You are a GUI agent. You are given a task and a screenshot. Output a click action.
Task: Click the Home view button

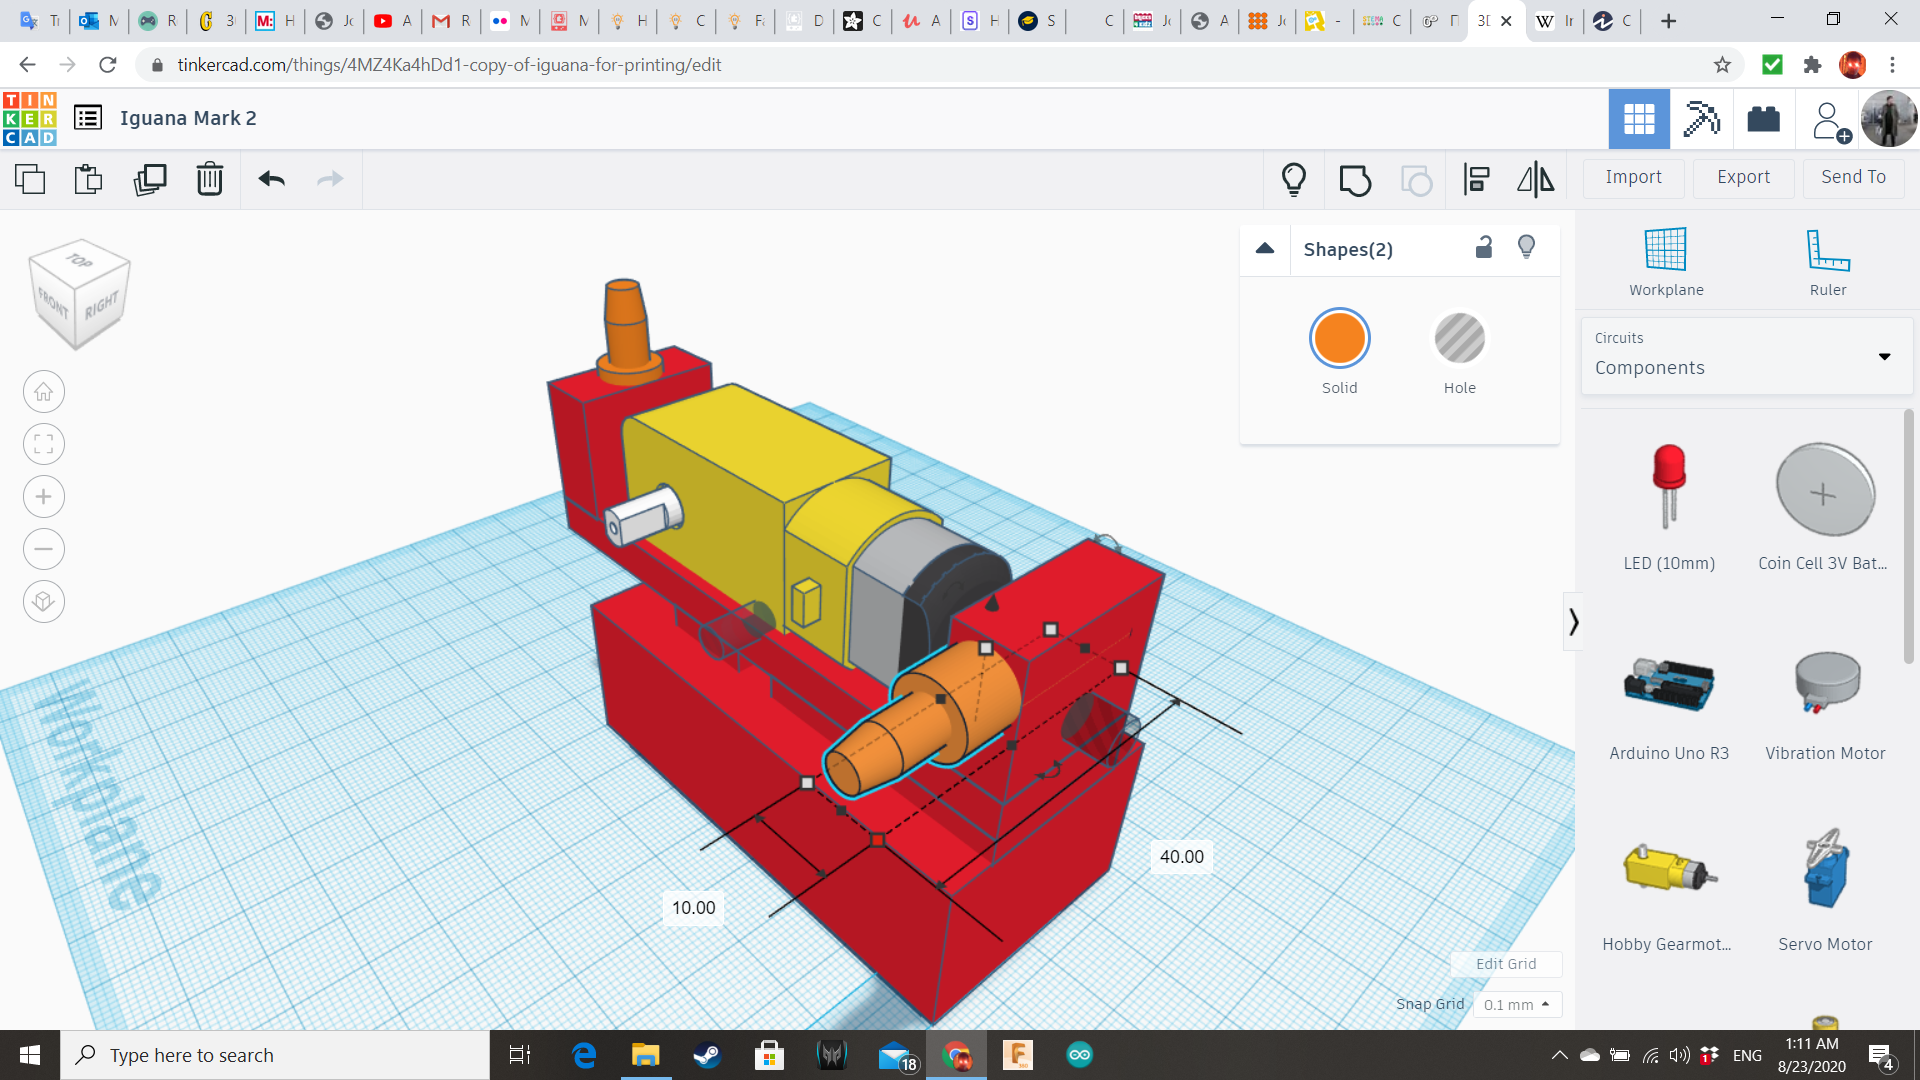coord(44,392)
